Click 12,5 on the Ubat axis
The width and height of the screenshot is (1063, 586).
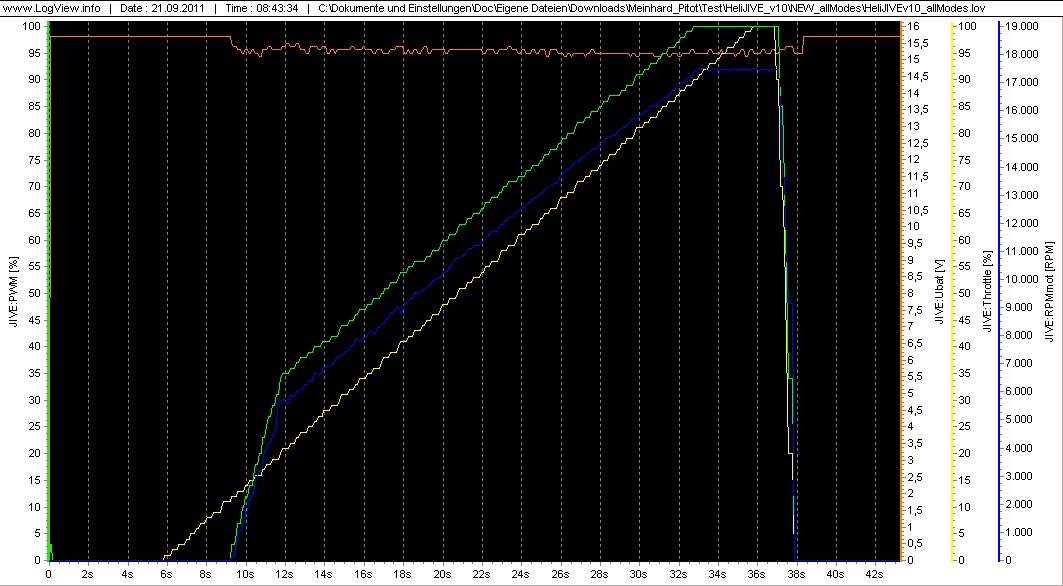tap(917, 142)
